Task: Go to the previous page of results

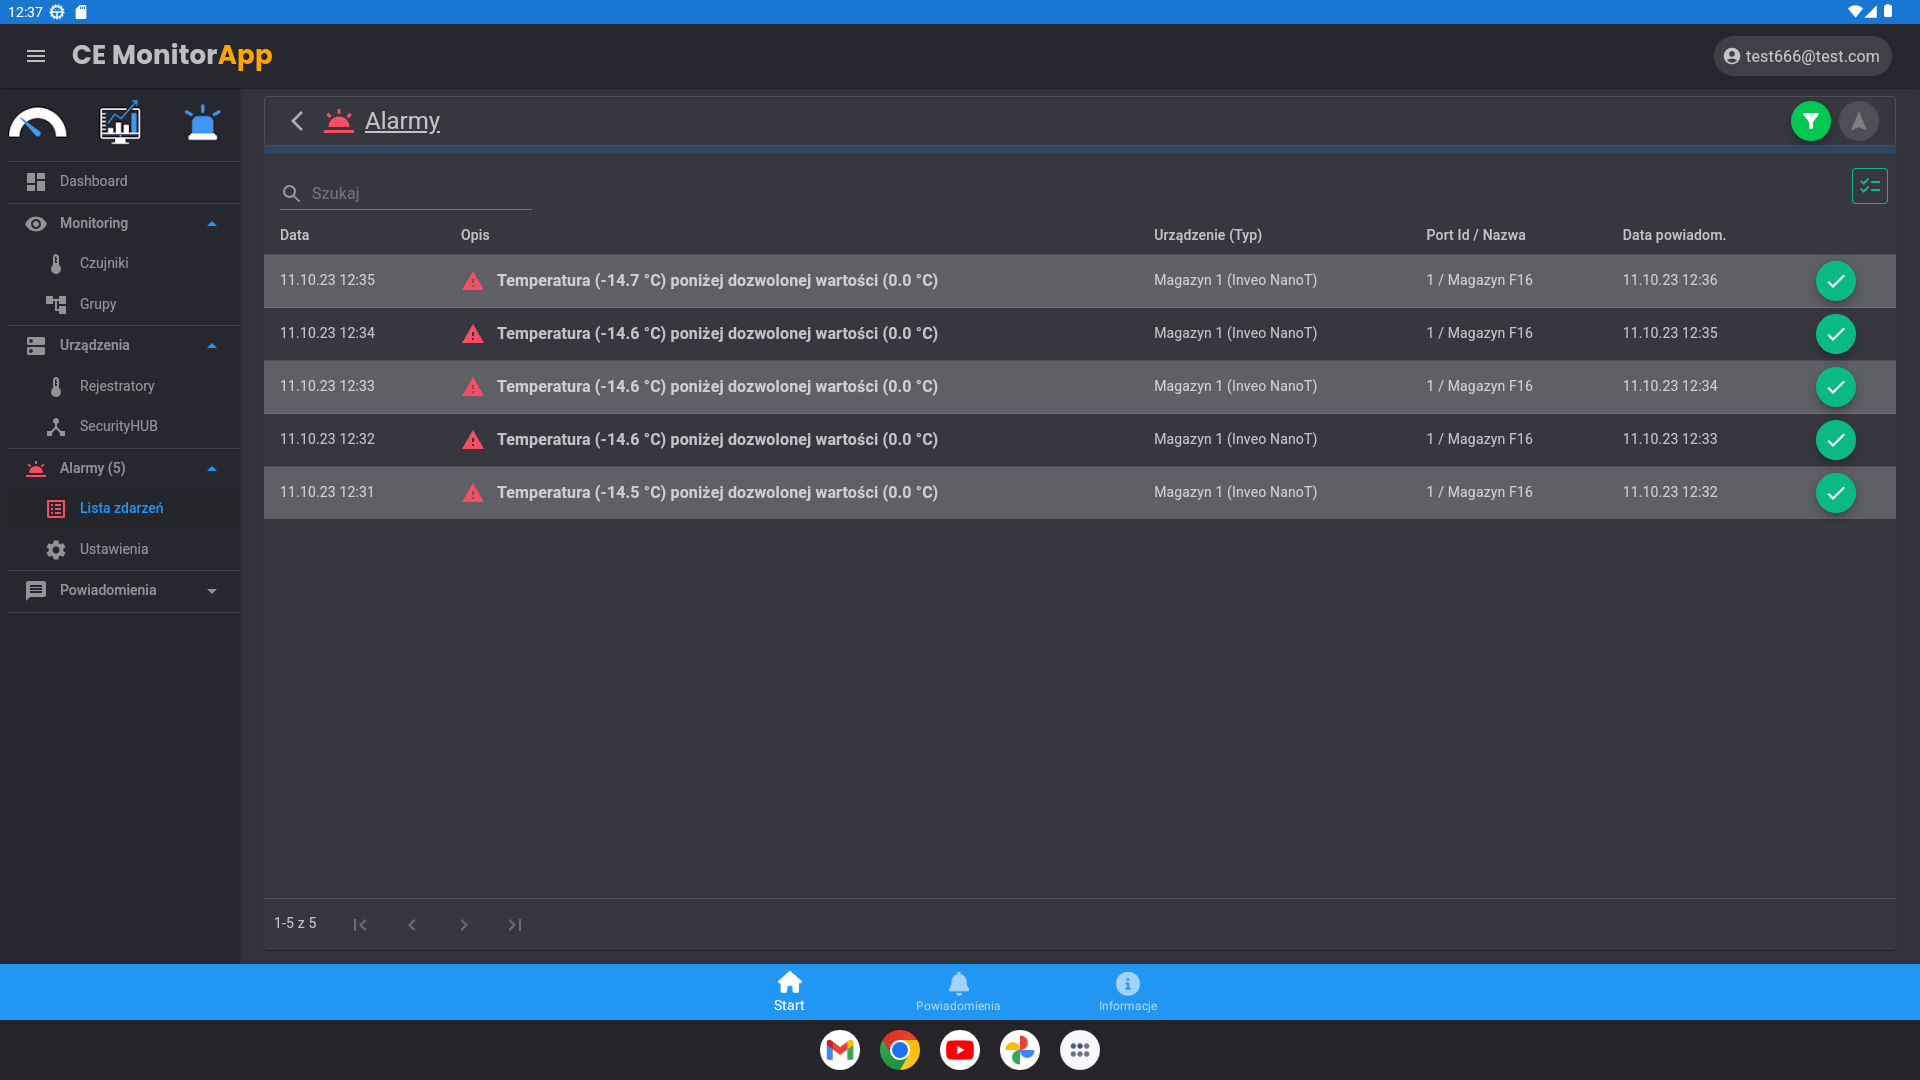Action: 412,925
